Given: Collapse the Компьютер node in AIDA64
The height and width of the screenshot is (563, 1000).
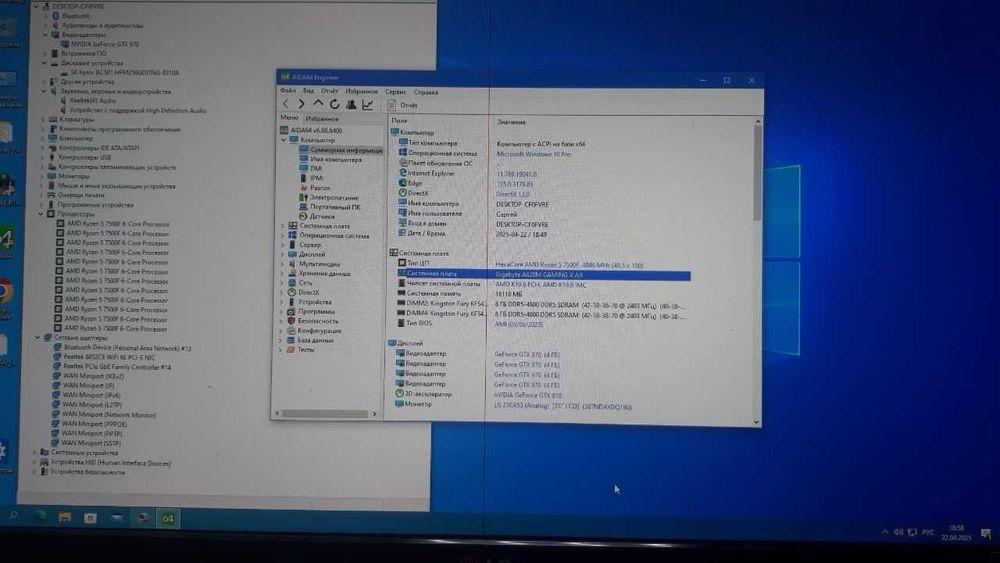Looking at the screenshot, I should (x=284, y=140).
